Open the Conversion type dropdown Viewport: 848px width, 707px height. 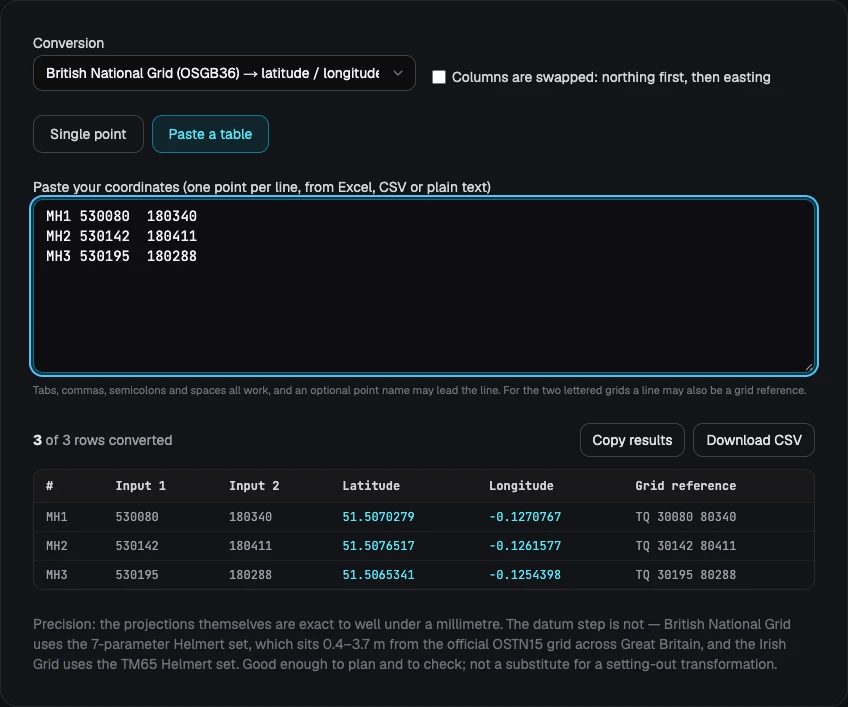[224, 73]
